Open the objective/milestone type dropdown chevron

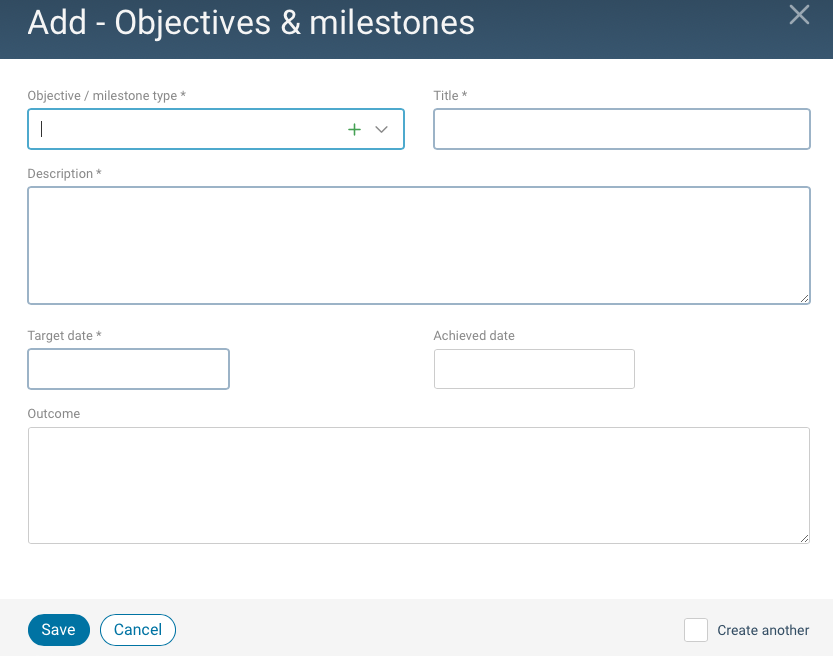(381, 129)
